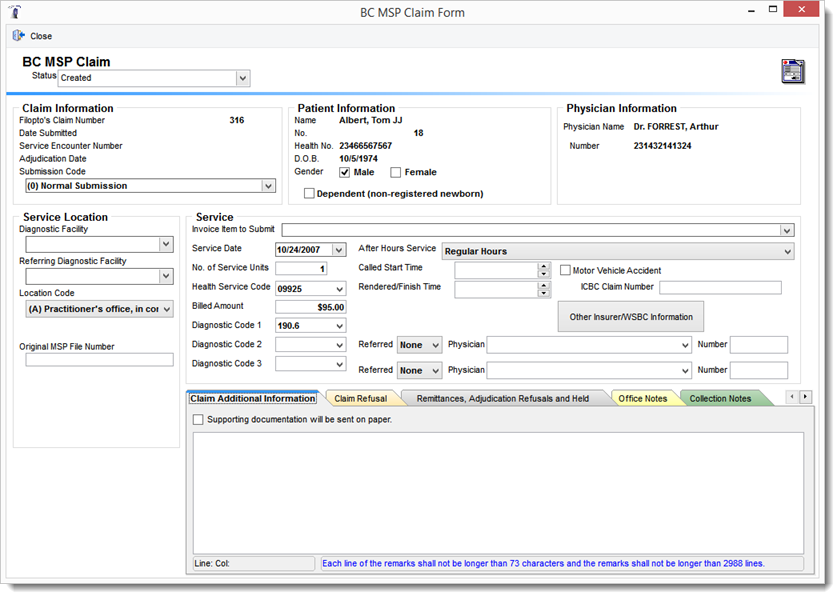Check Dependent (non-registered newborn) box
This screenshot has width=840, height=599.
coord(309,193)
